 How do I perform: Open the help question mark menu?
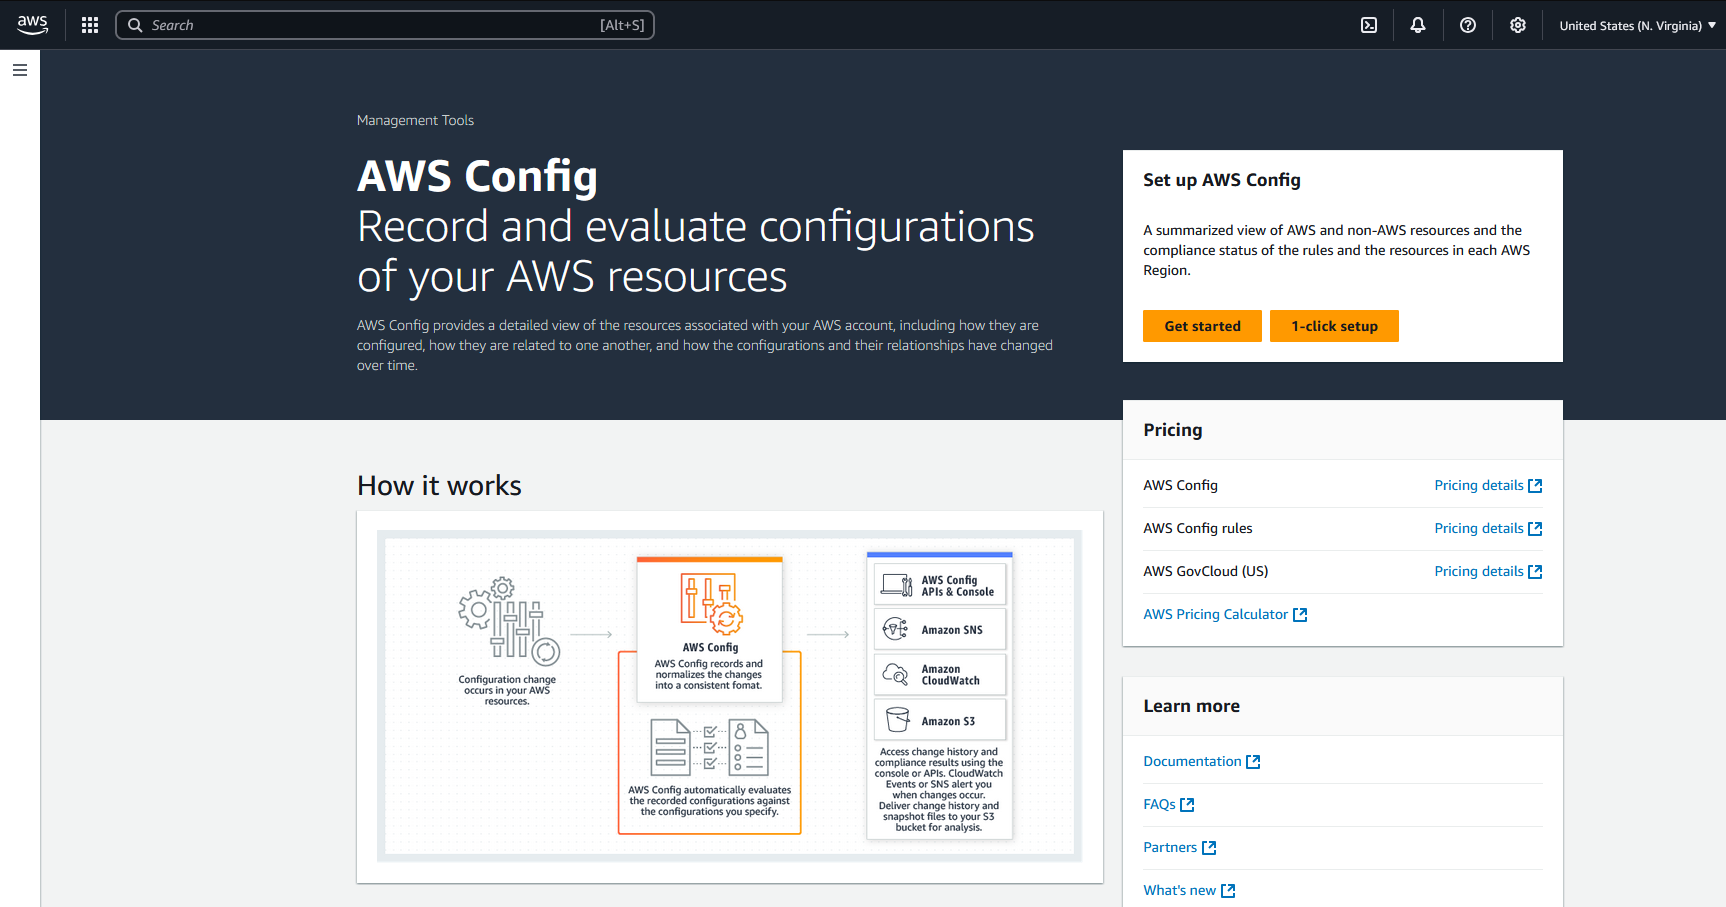[x=1468, y=25]
